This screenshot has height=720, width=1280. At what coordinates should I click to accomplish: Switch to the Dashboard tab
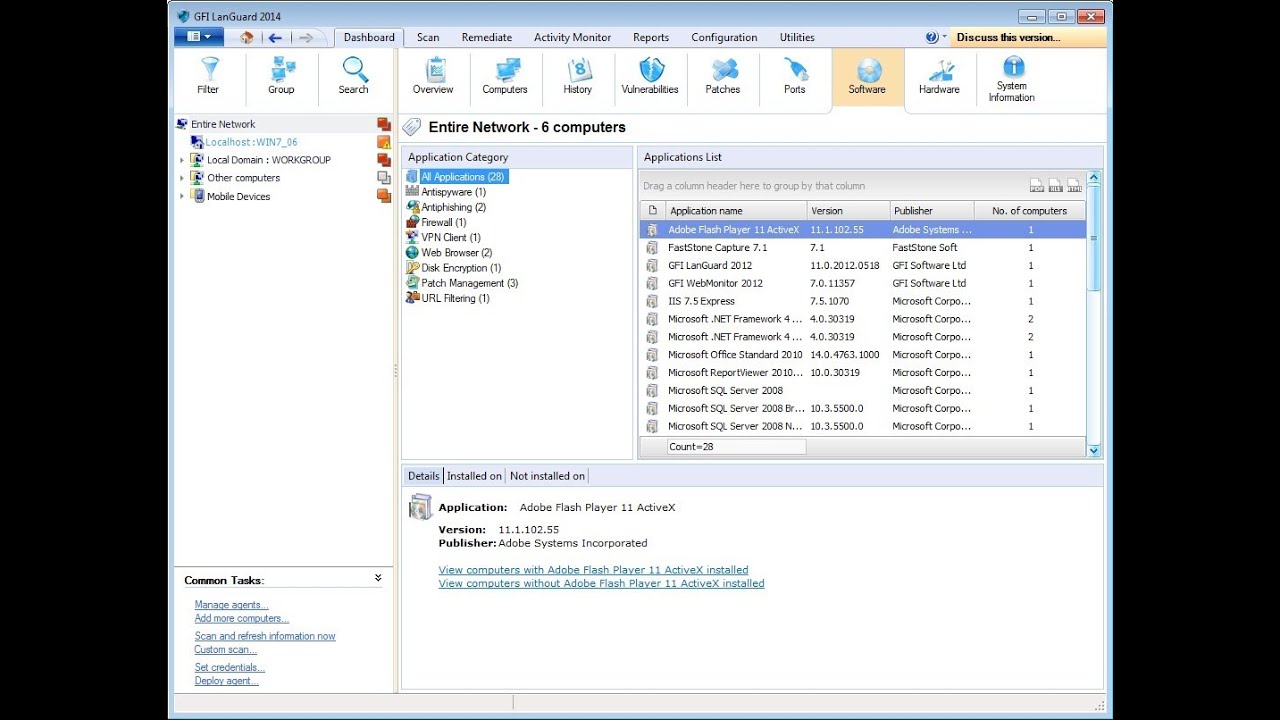[369, 37]
